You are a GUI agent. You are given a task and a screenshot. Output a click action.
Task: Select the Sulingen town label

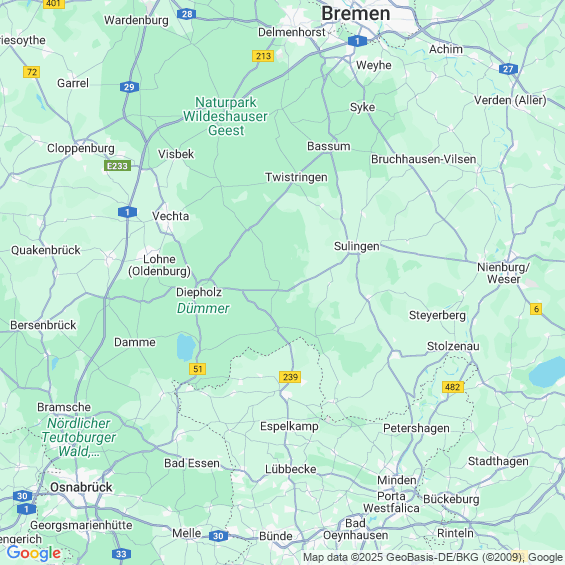[357, 246]
